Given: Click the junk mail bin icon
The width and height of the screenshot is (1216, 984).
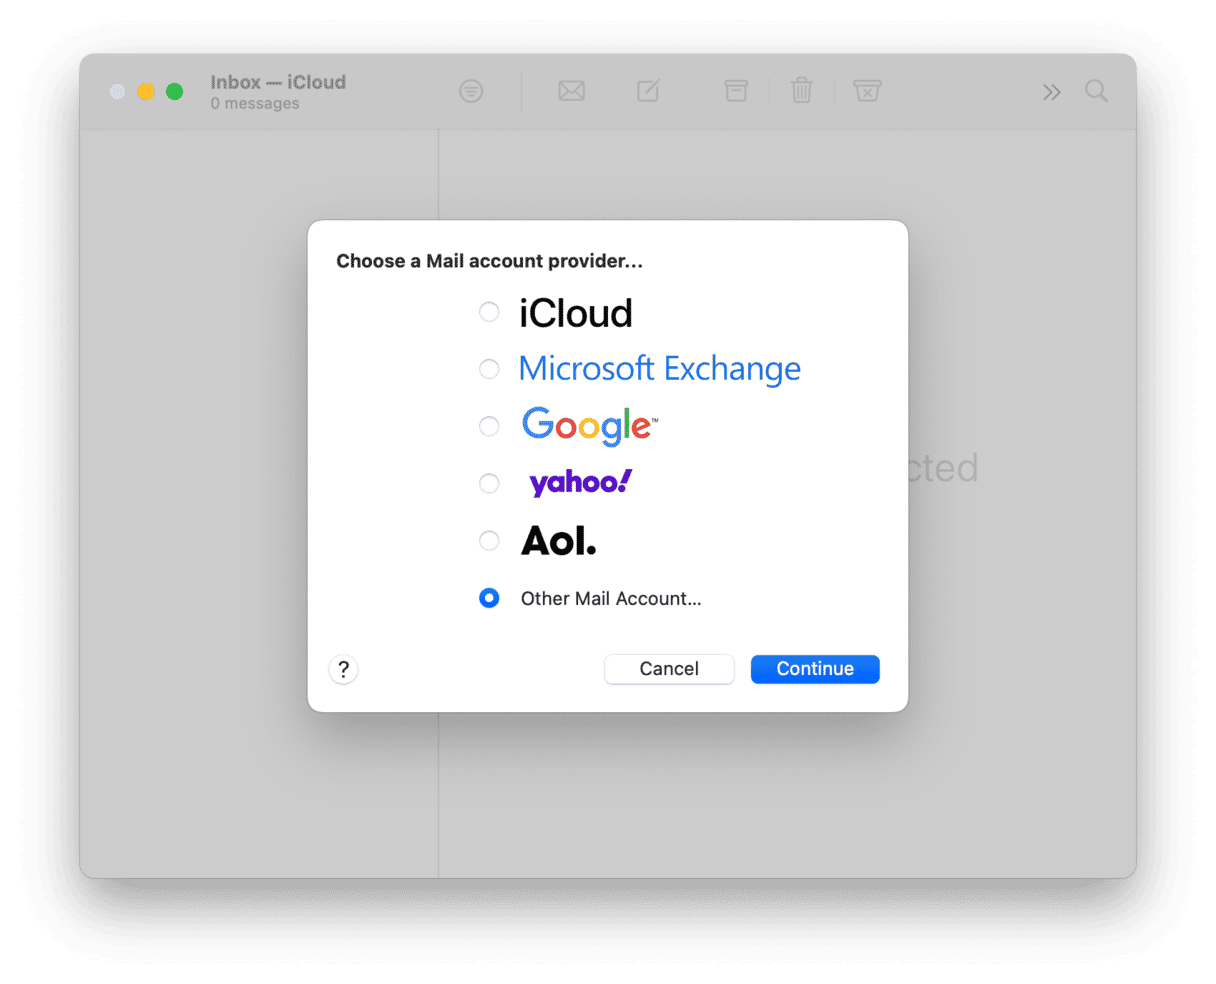Looking at the screenshot, I should click(x=867, y=92).
